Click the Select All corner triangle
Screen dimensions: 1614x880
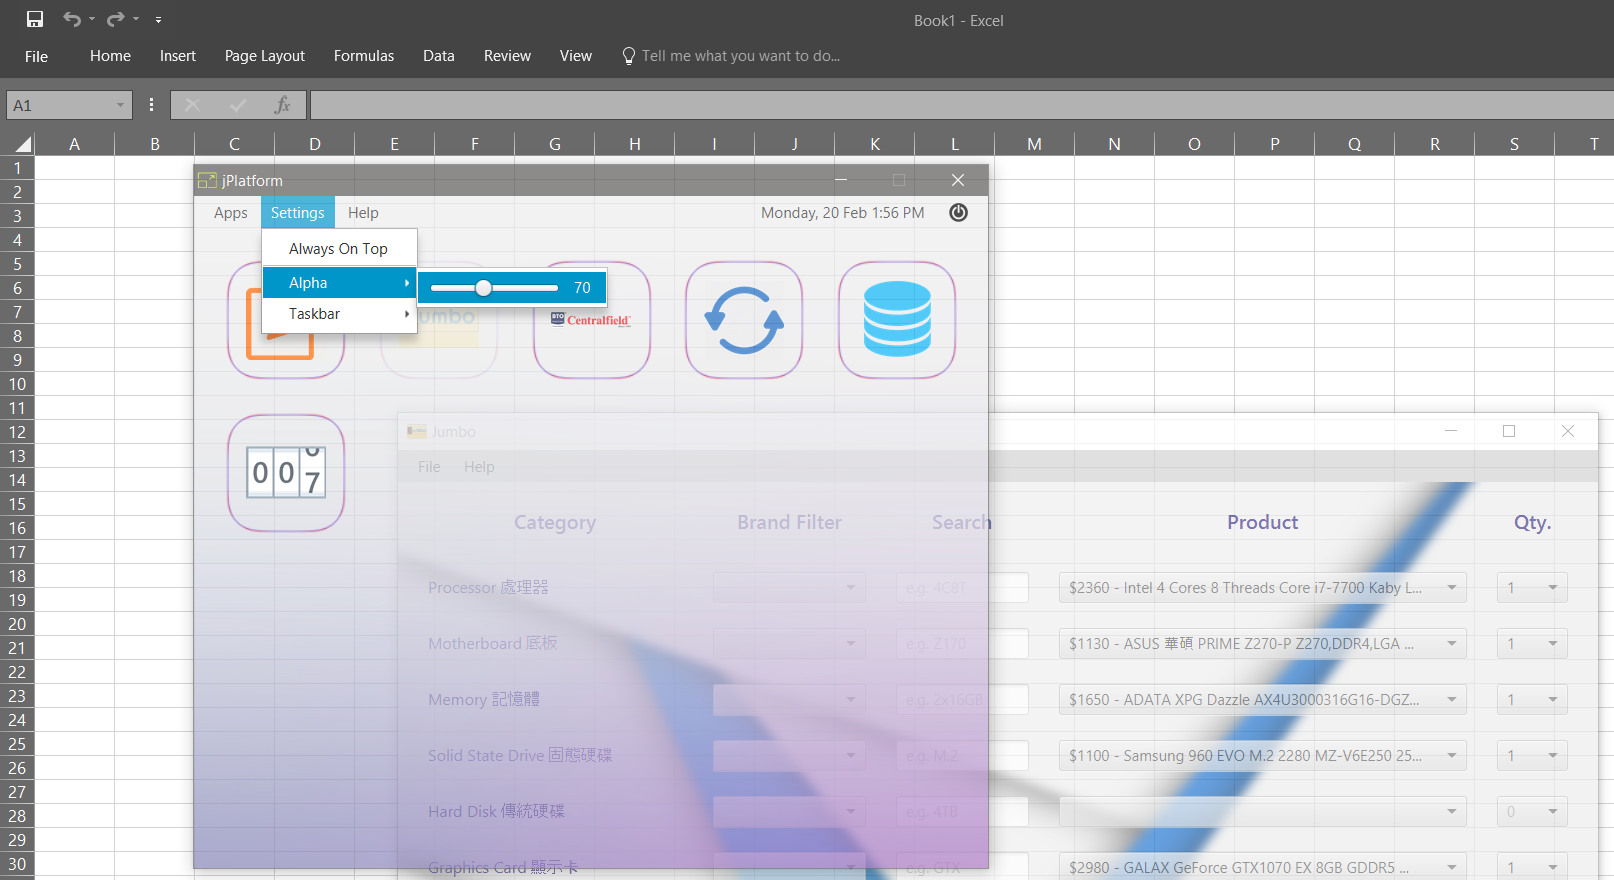click(x=22, y=144)
